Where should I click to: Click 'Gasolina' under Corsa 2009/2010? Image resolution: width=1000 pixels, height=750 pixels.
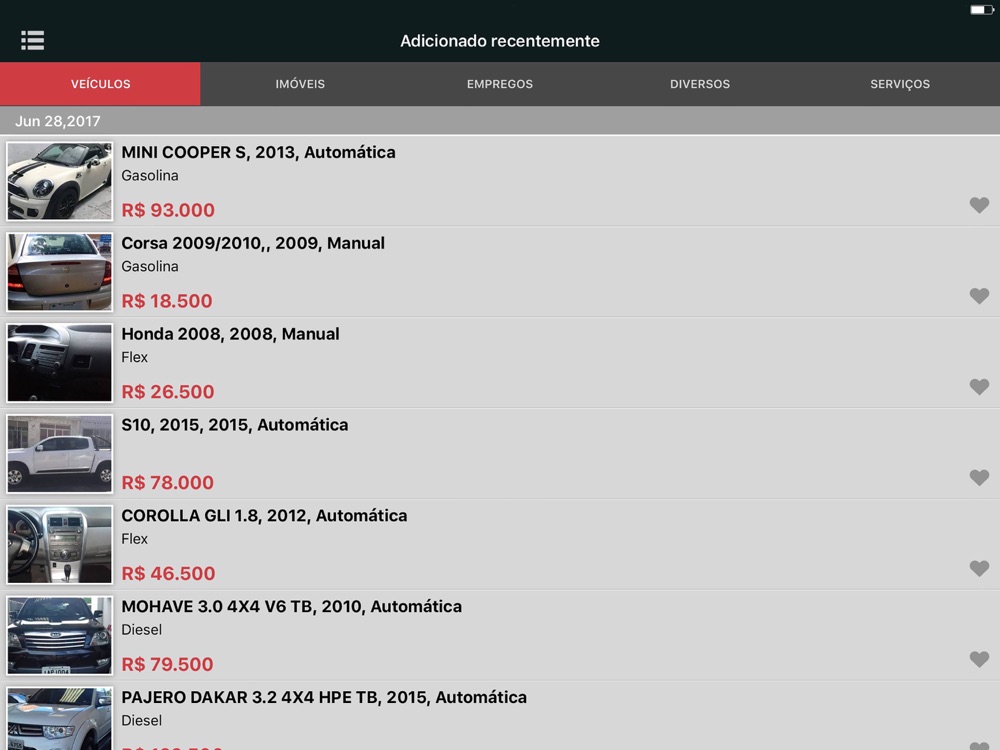150,267
